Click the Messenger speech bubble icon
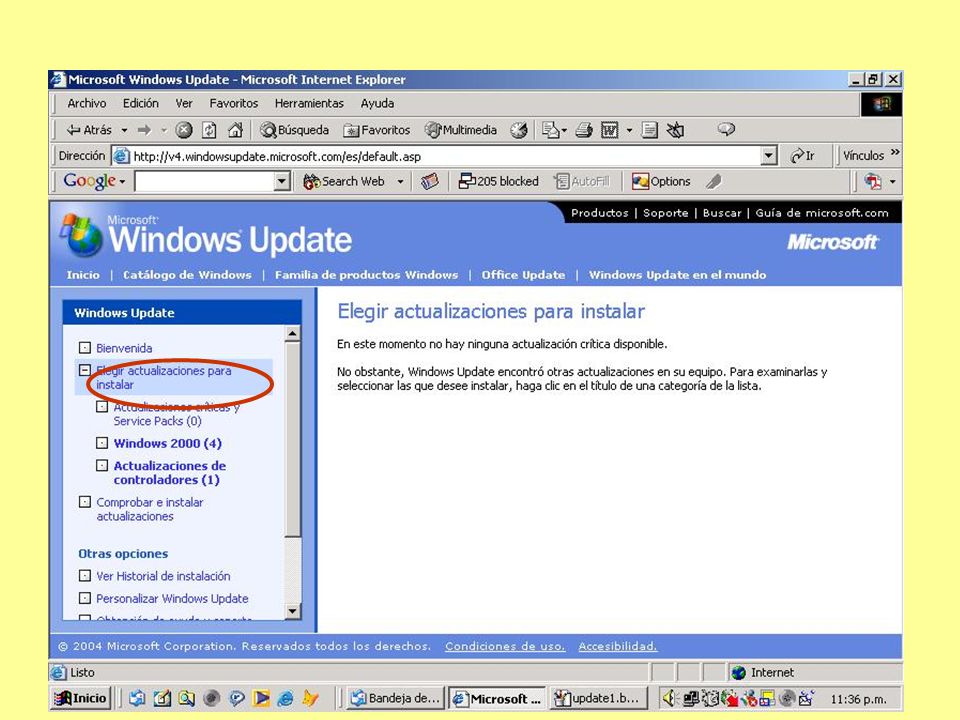 tap(726, 129)
